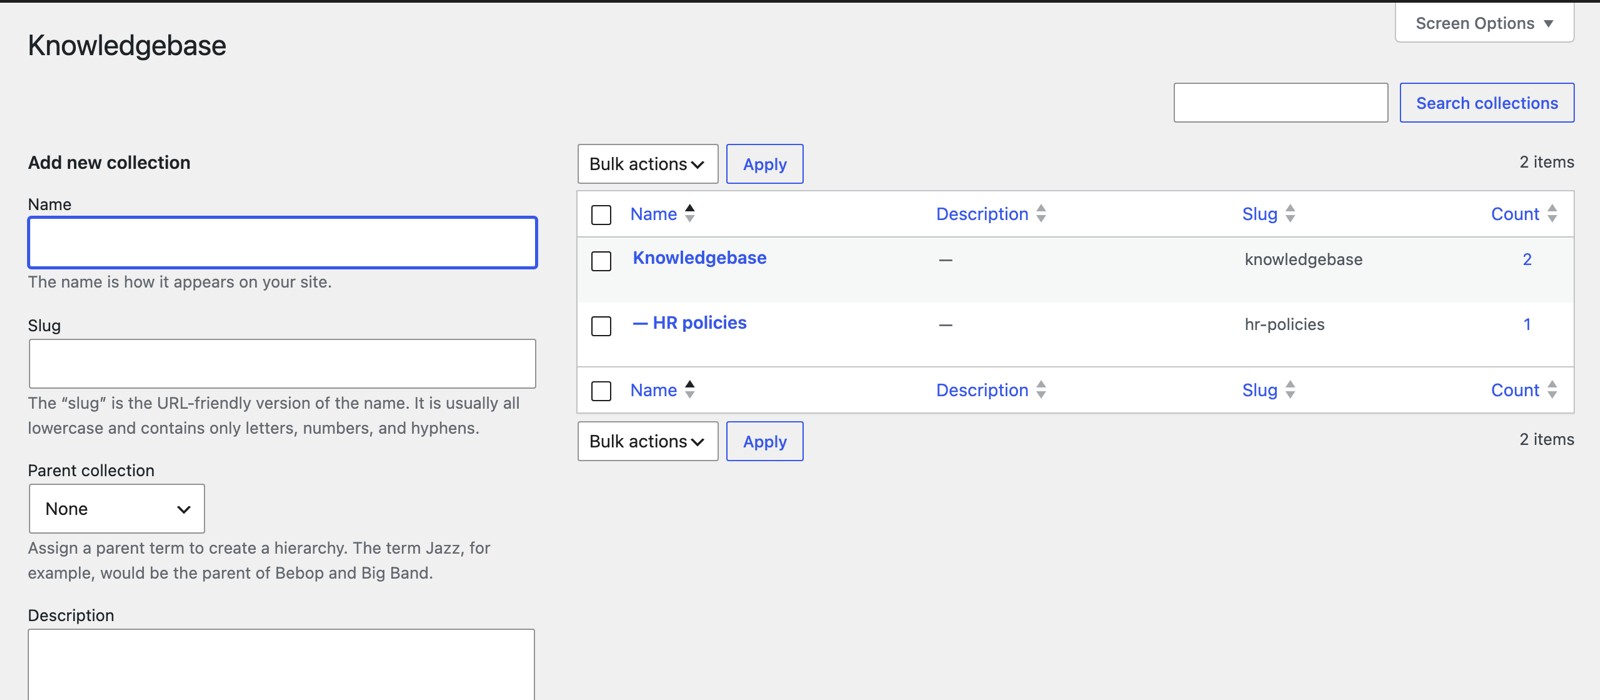
Task: Sort by Slug in table header
Action: [1260, 214]
